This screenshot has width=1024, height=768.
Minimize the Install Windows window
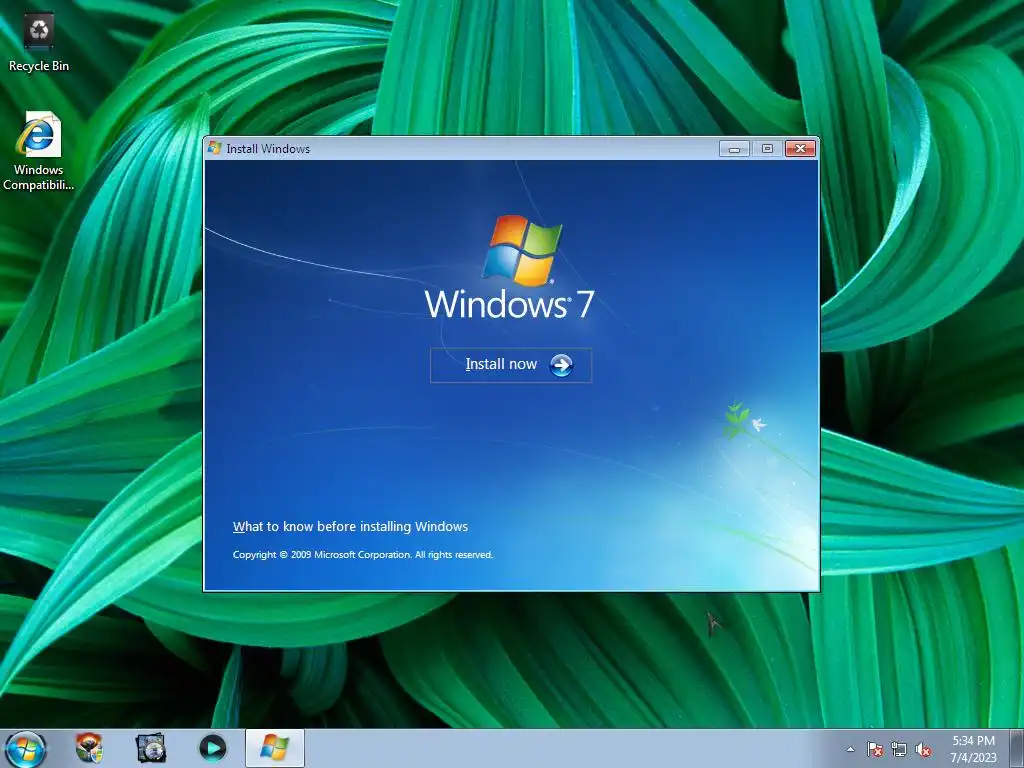734,149
